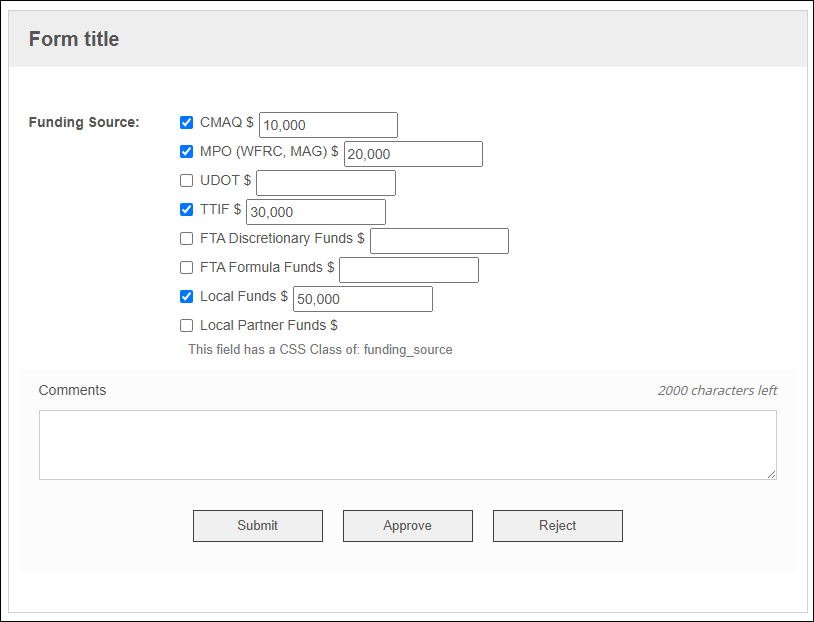
Task: Click the FTA Formula Funds amount field
Action: pyautogui.click(x=409, y=271)
